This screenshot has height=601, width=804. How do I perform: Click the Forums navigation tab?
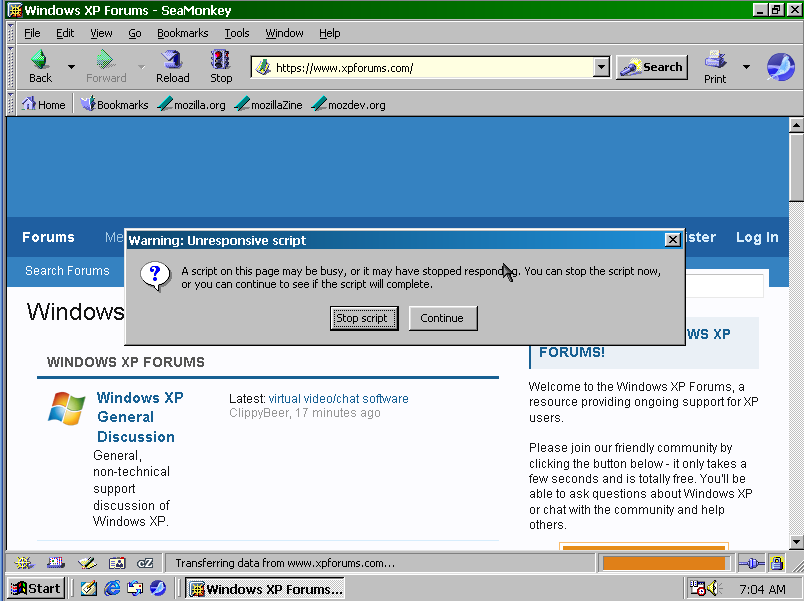(48, 237)
